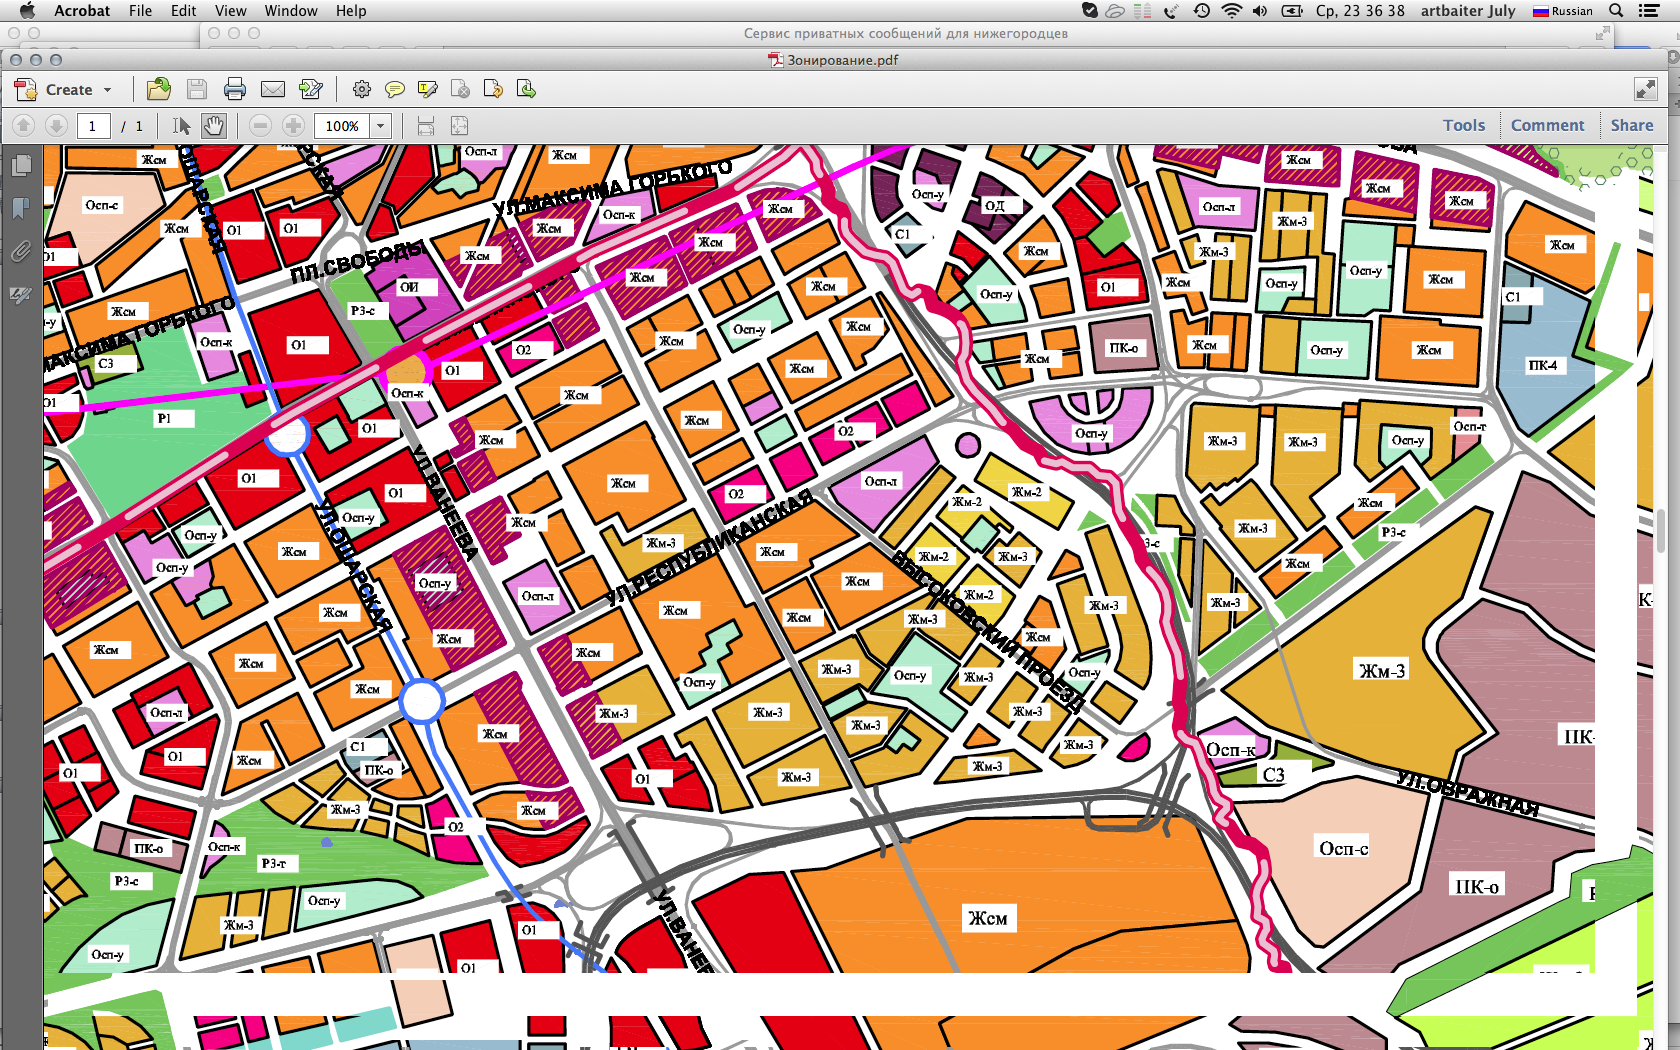Print the document using the printer icon
The width and height of the screenshot is (1680, 1050).
point(235,89)
